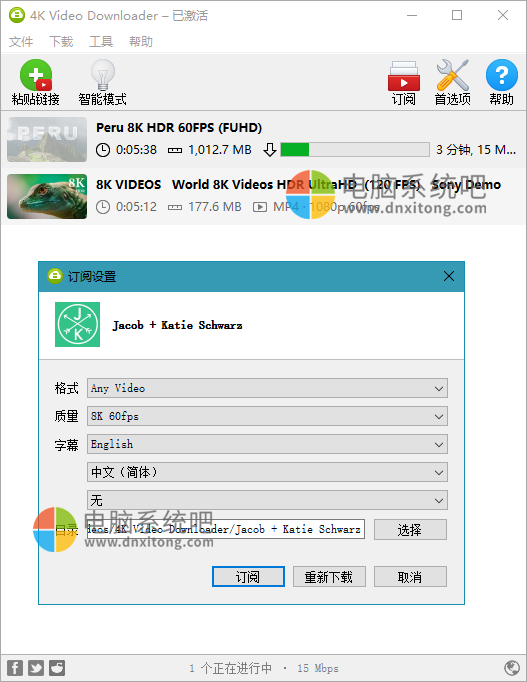Open the 文件 (File) menu

(21, 42)
